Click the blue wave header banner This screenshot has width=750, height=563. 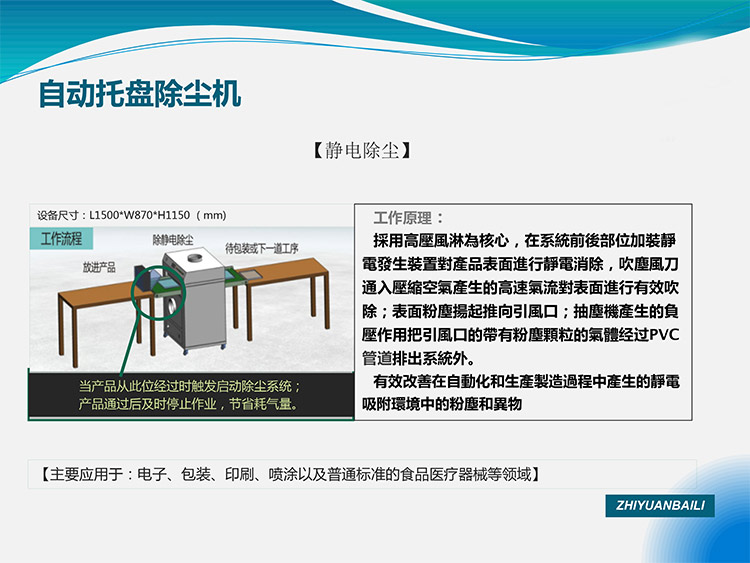500,30
